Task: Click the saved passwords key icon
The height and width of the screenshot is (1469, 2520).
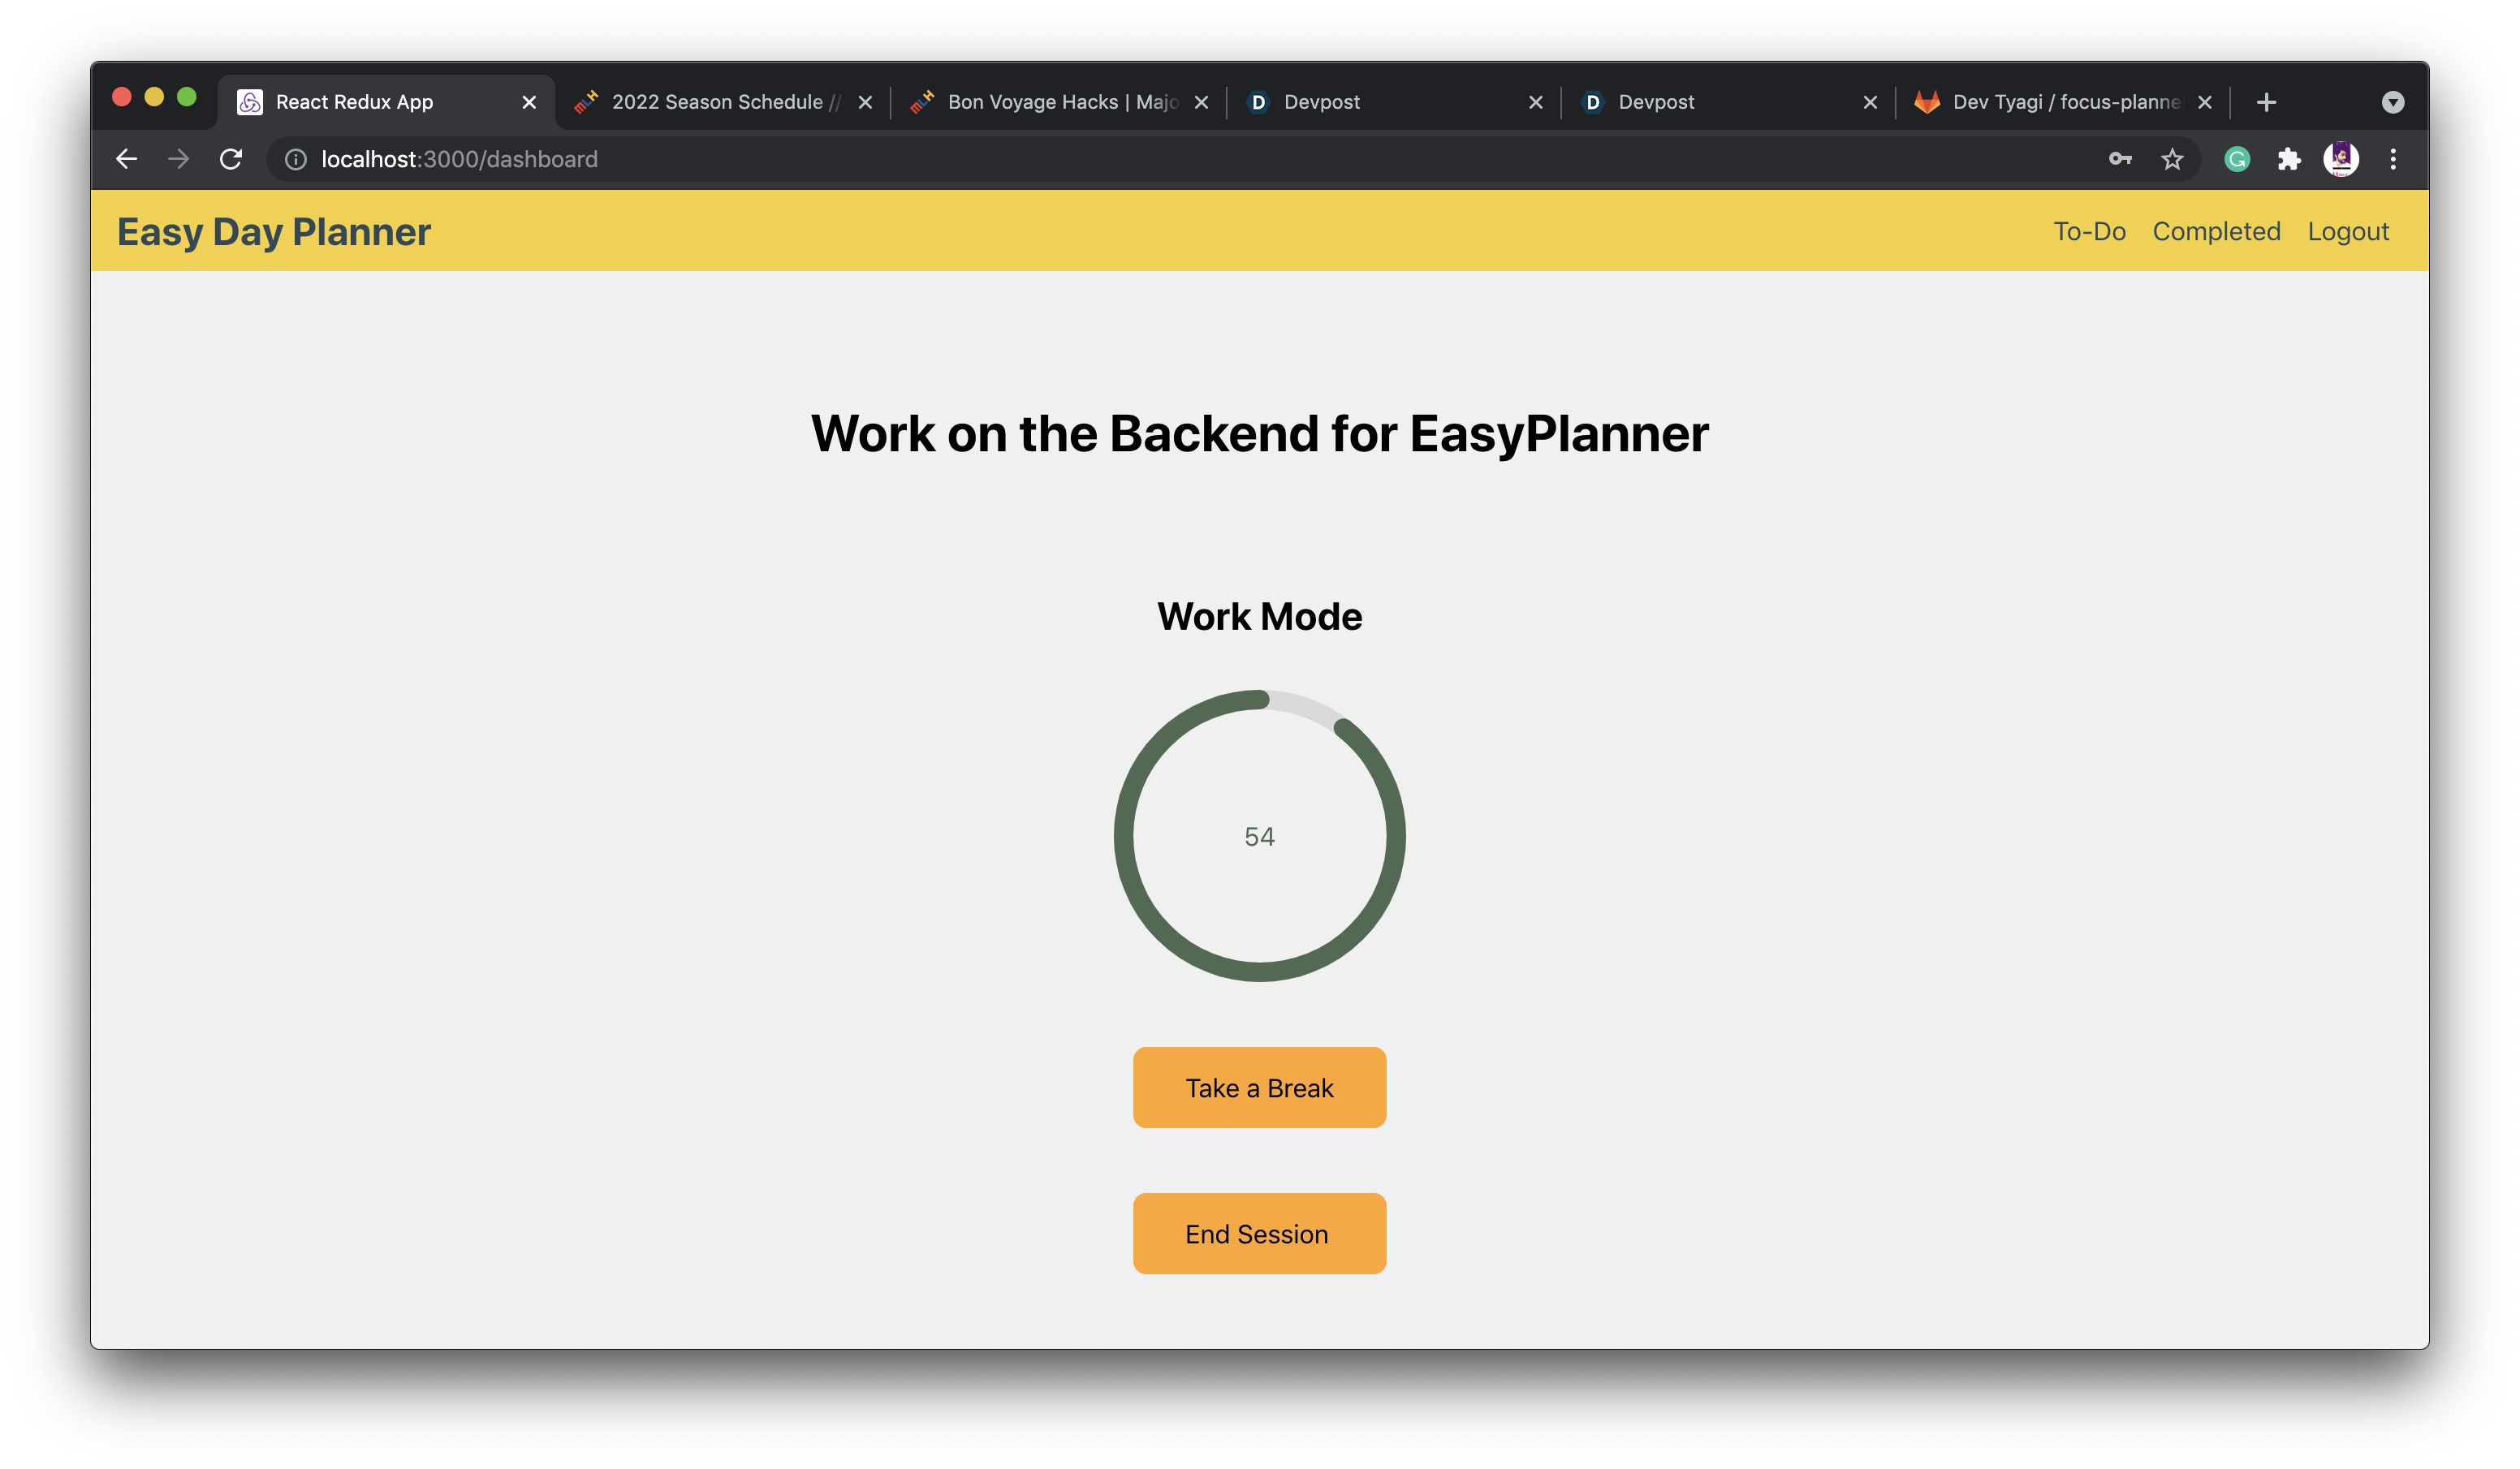Action: [x=2119, y=159]
